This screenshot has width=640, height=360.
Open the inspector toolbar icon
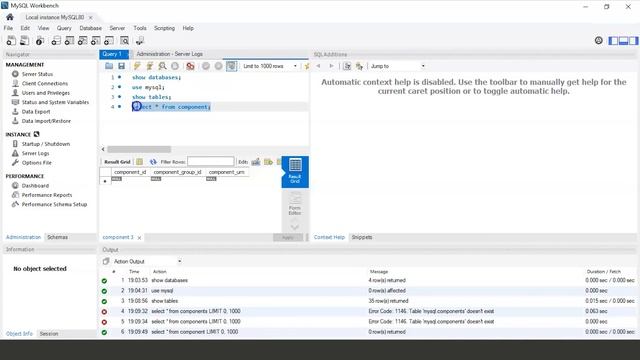point(40,40)
